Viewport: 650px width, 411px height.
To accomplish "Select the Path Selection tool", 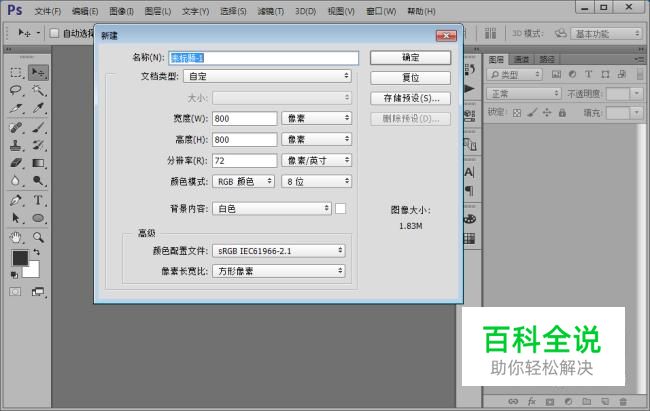I will [16, 218].
